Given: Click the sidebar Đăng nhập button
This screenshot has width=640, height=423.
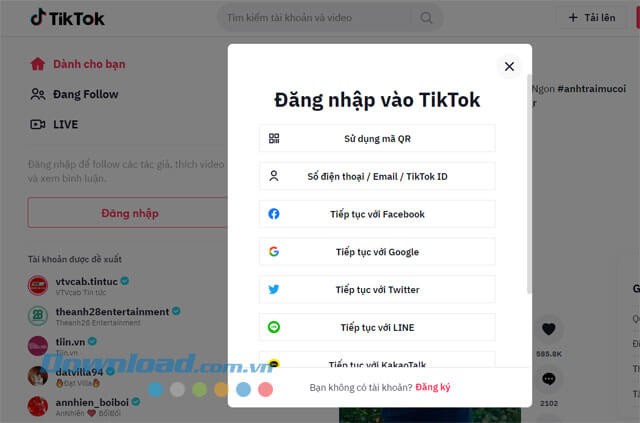Looking at the screenshot, I should pyautogui.click(x=128, y=213).
